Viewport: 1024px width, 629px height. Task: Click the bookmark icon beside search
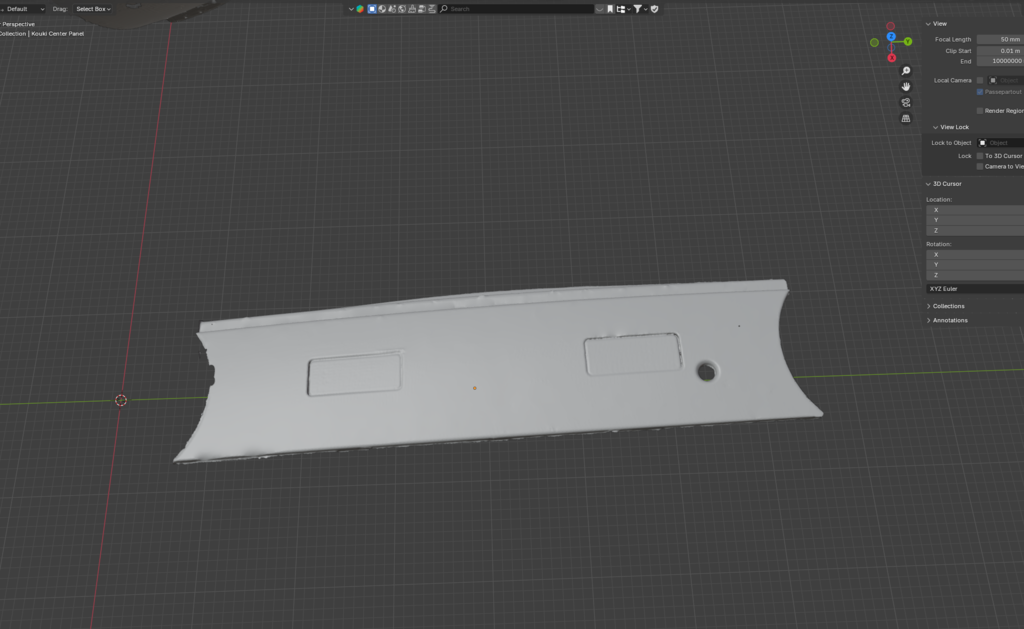(610, 8)
